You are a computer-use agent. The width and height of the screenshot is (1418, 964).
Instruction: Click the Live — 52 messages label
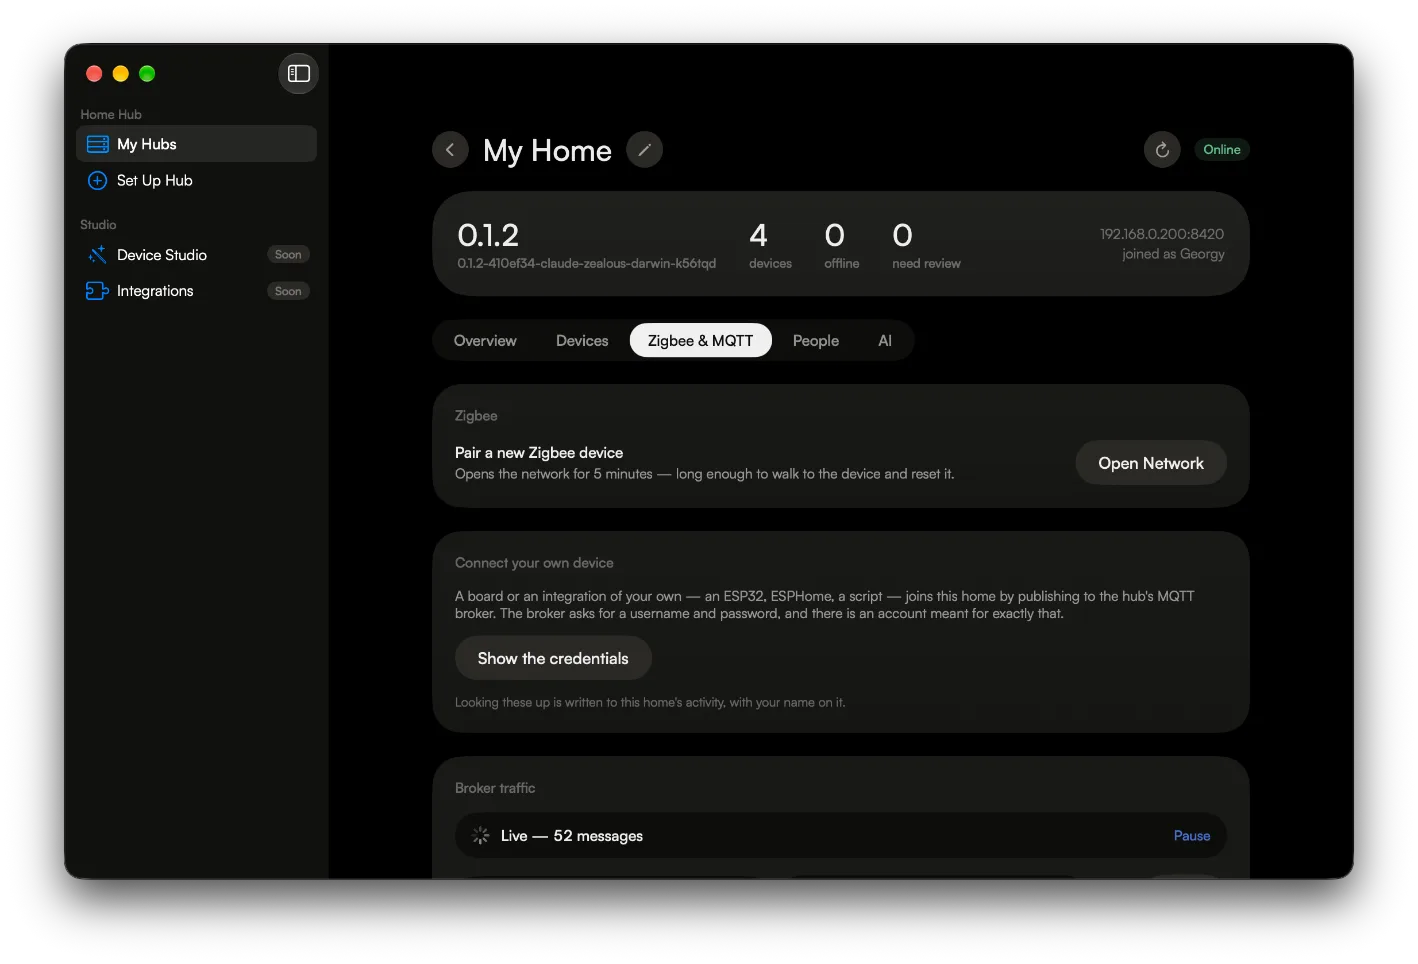click(x=572, y=836)
